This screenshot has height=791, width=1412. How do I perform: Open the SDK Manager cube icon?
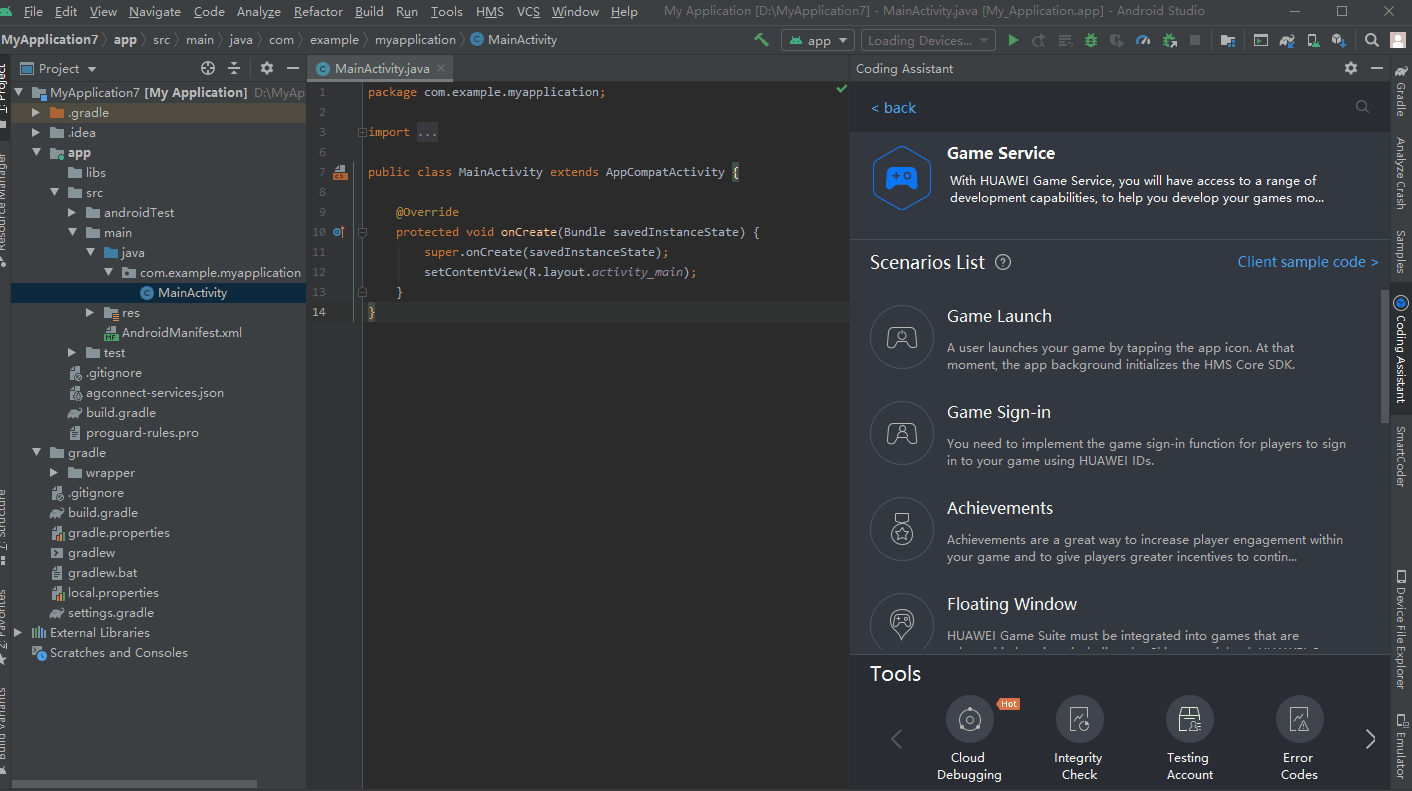coord(1338,40)
